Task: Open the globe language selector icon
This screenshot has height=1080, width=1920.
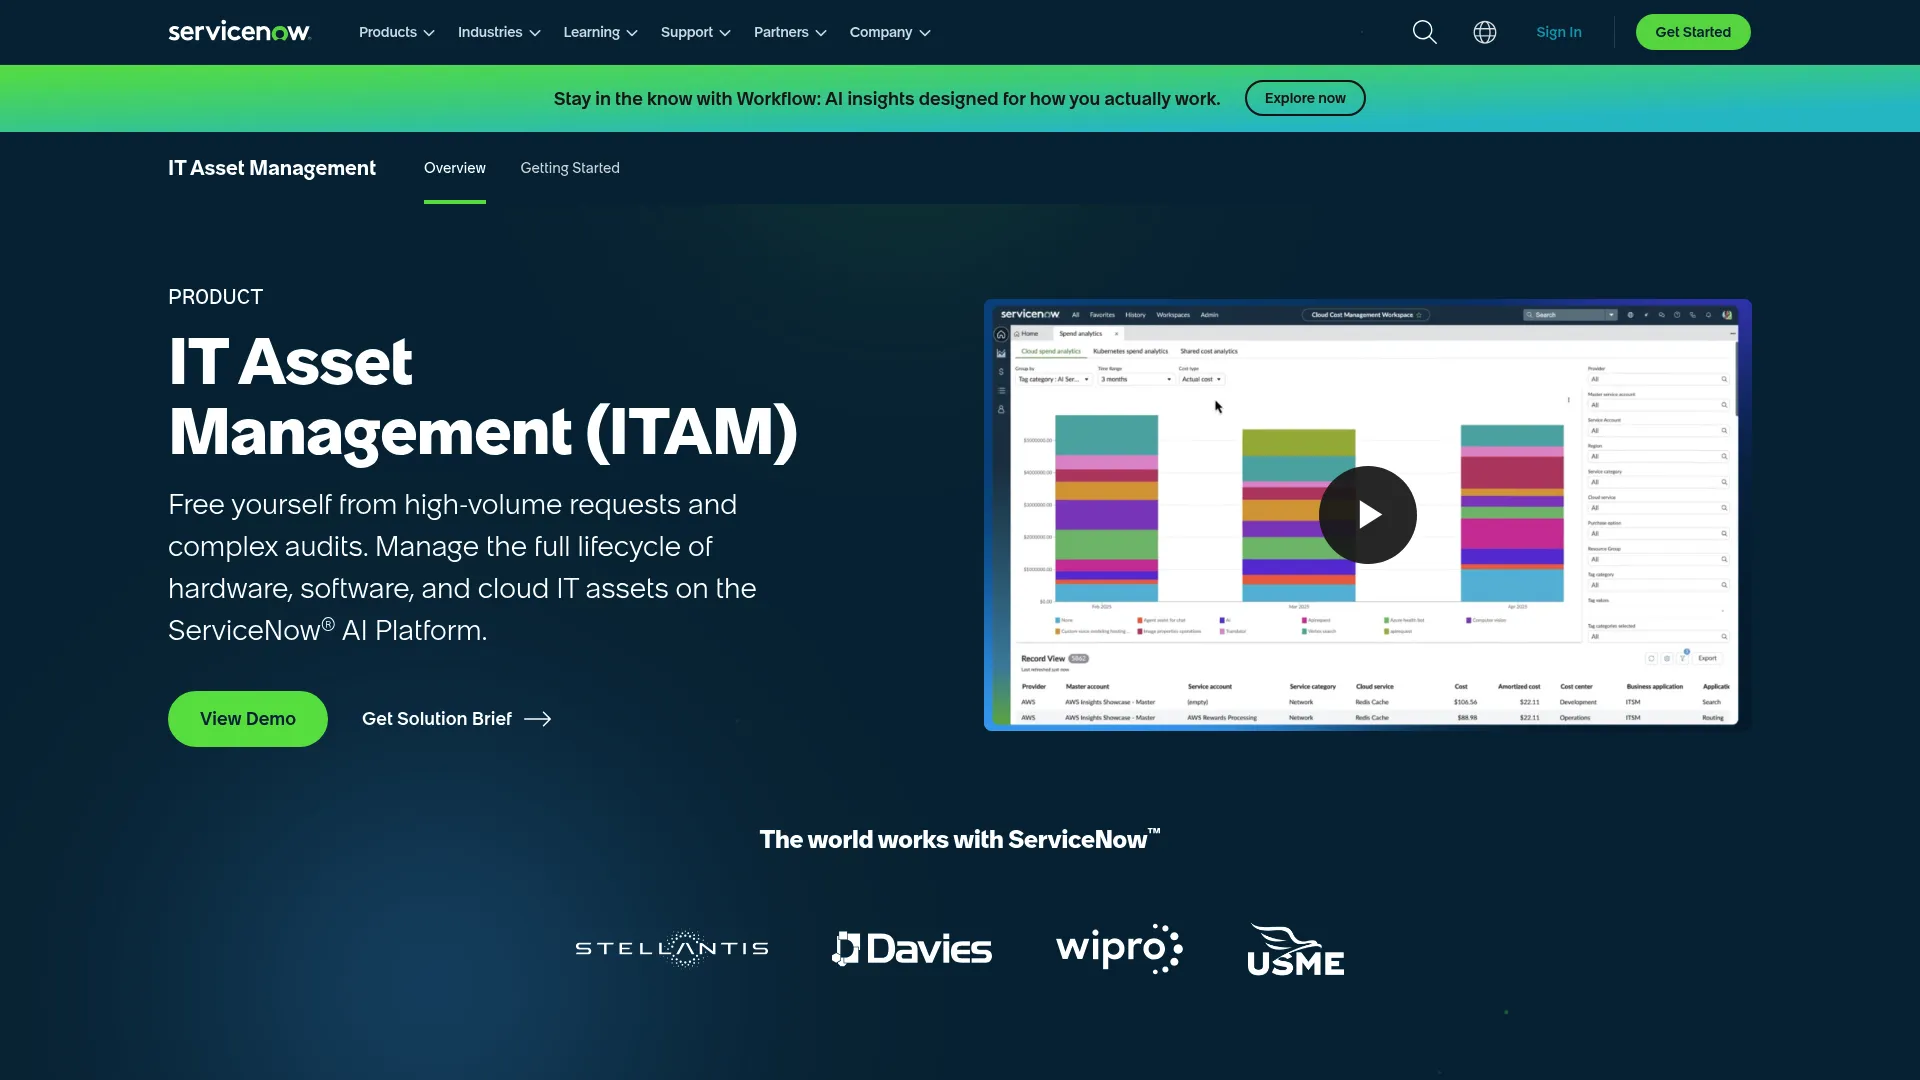Action: [x=1485, y=32]
